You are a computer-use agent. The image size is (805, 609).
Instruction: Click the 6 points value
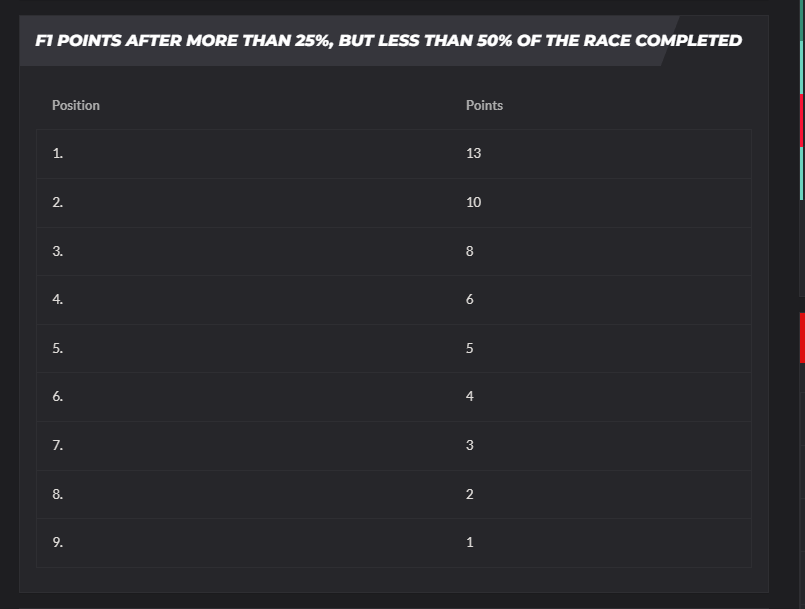pyautogui.click(x=470, y=299)
